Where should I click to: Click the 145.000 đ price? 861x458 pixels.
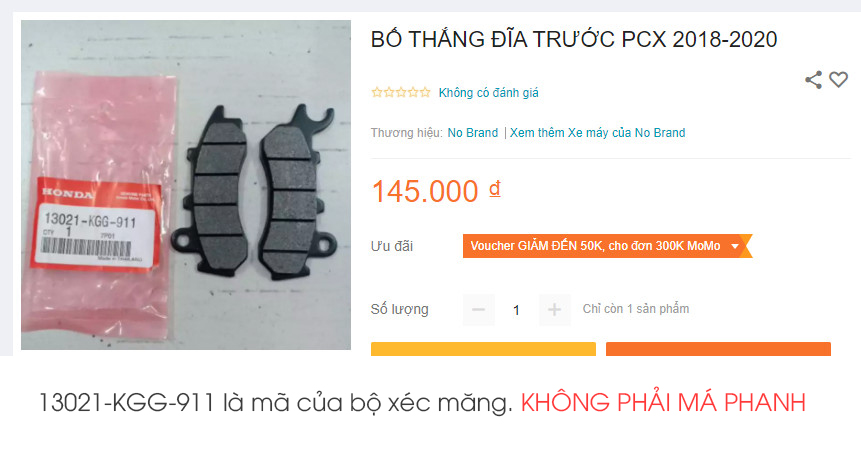click(436, 191)
